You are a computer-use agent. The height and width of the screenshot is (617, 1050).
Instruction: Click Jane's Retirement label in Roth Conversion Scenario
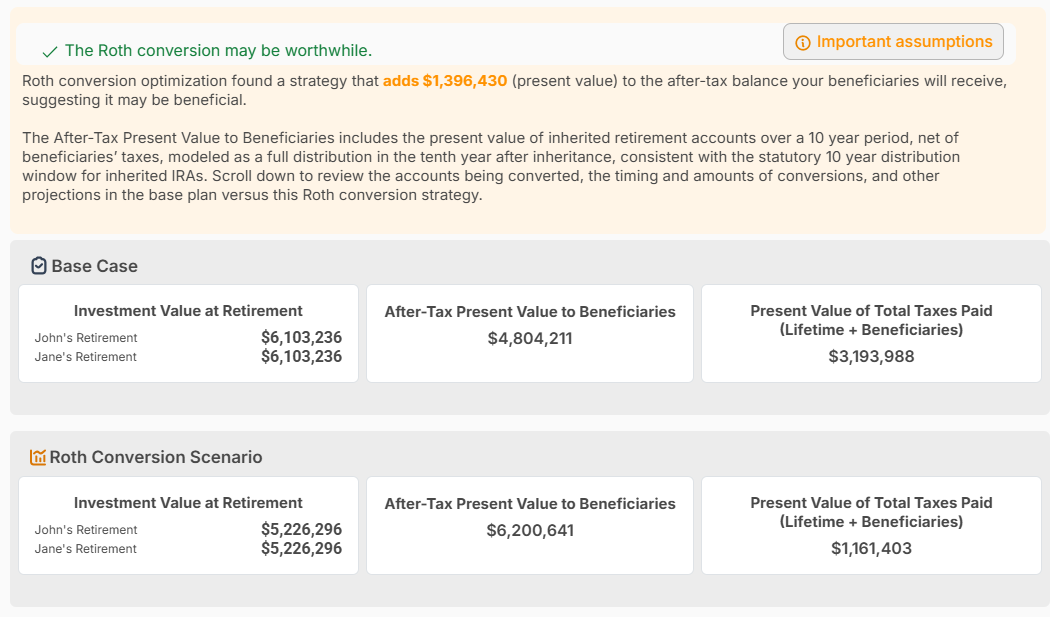[x=86, y=549]
